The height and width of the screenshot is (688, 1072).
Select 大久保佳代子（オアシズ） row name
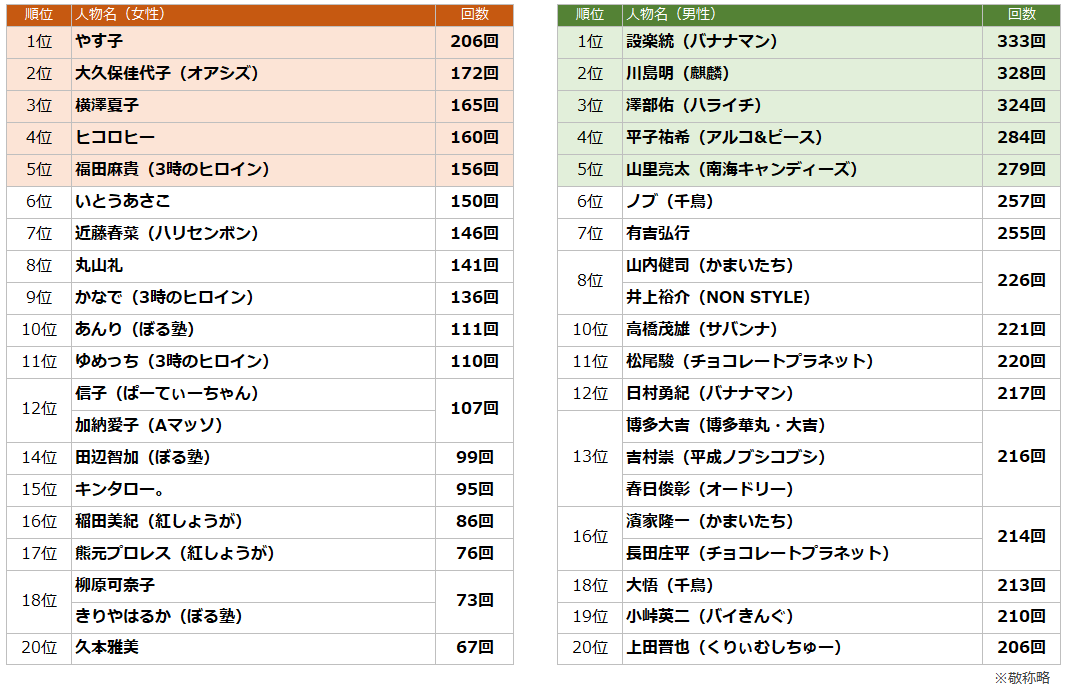252,73
